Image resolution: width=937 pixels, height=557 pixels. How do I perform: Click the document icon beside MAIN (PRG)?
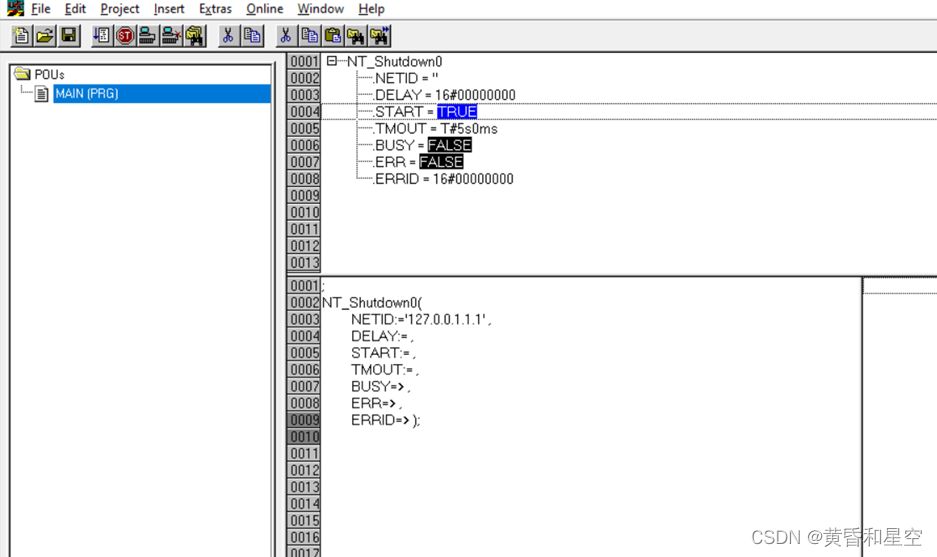point(41,94)
